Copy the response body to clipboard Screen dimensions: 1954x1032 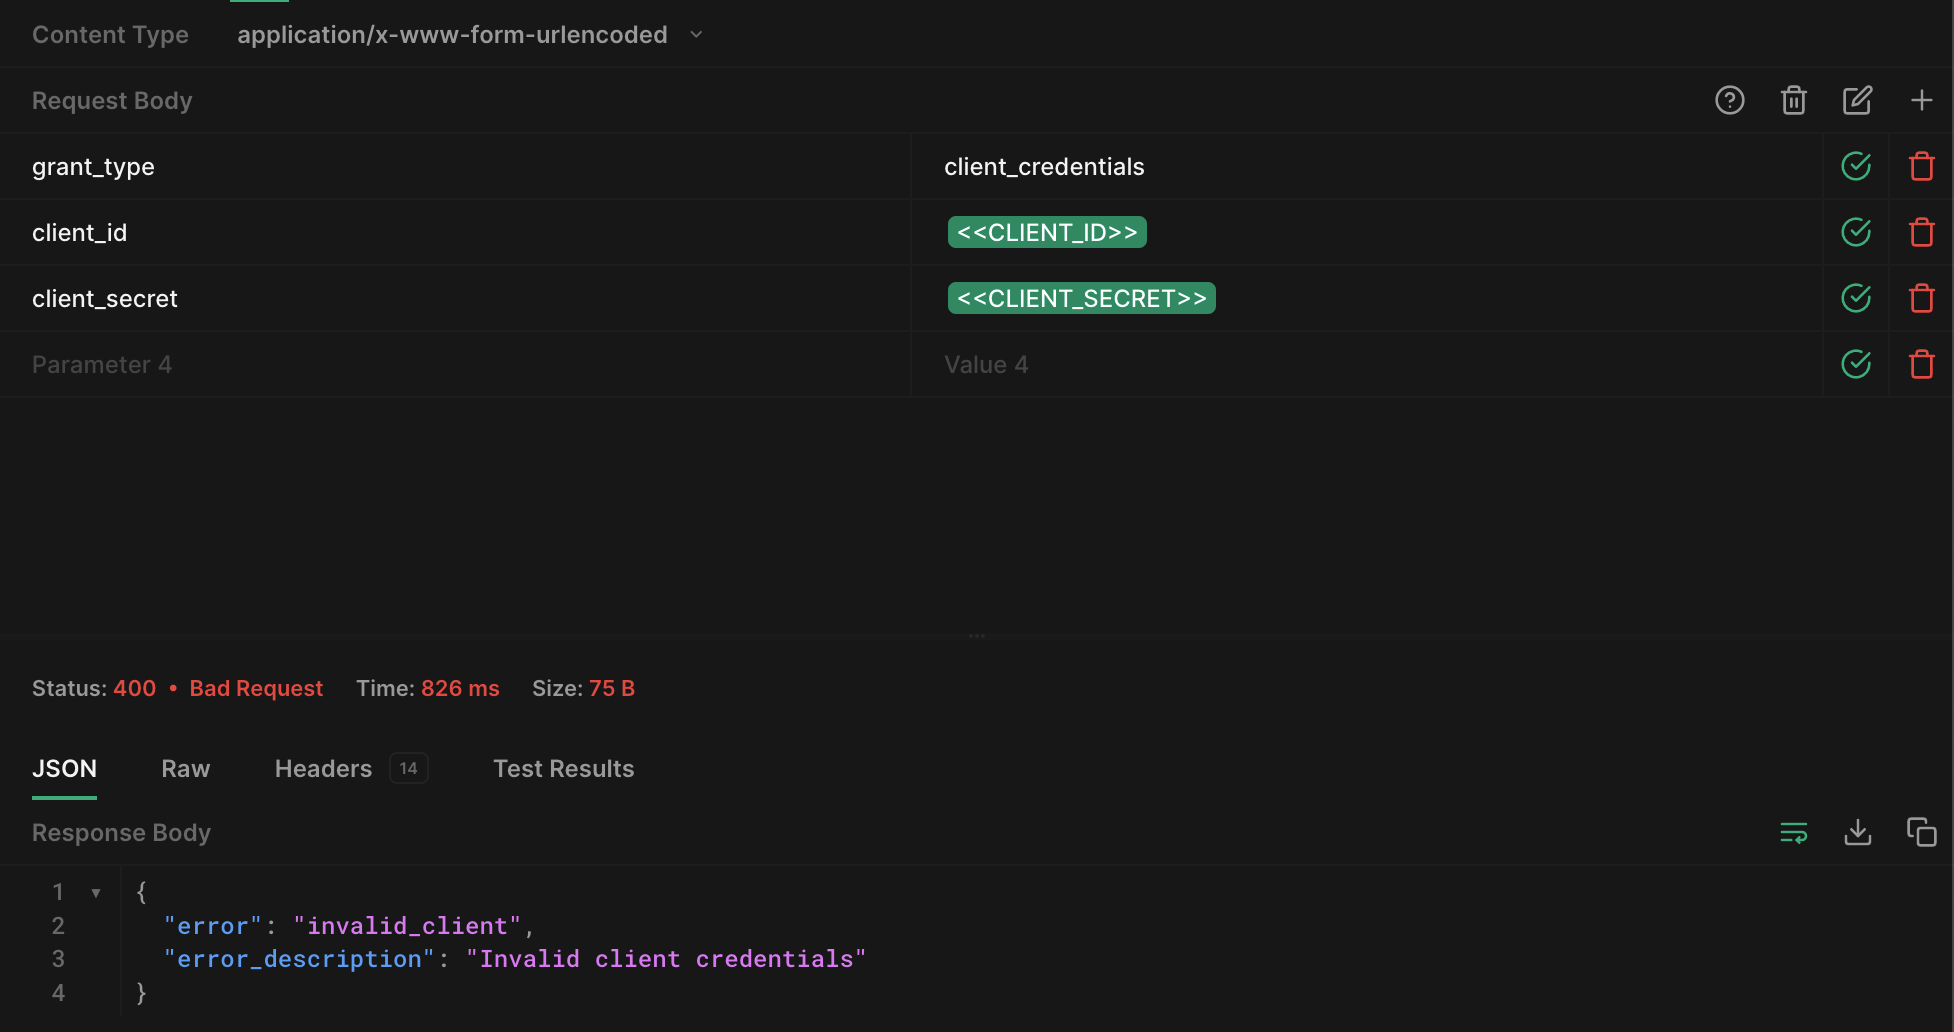(1921, 832)
